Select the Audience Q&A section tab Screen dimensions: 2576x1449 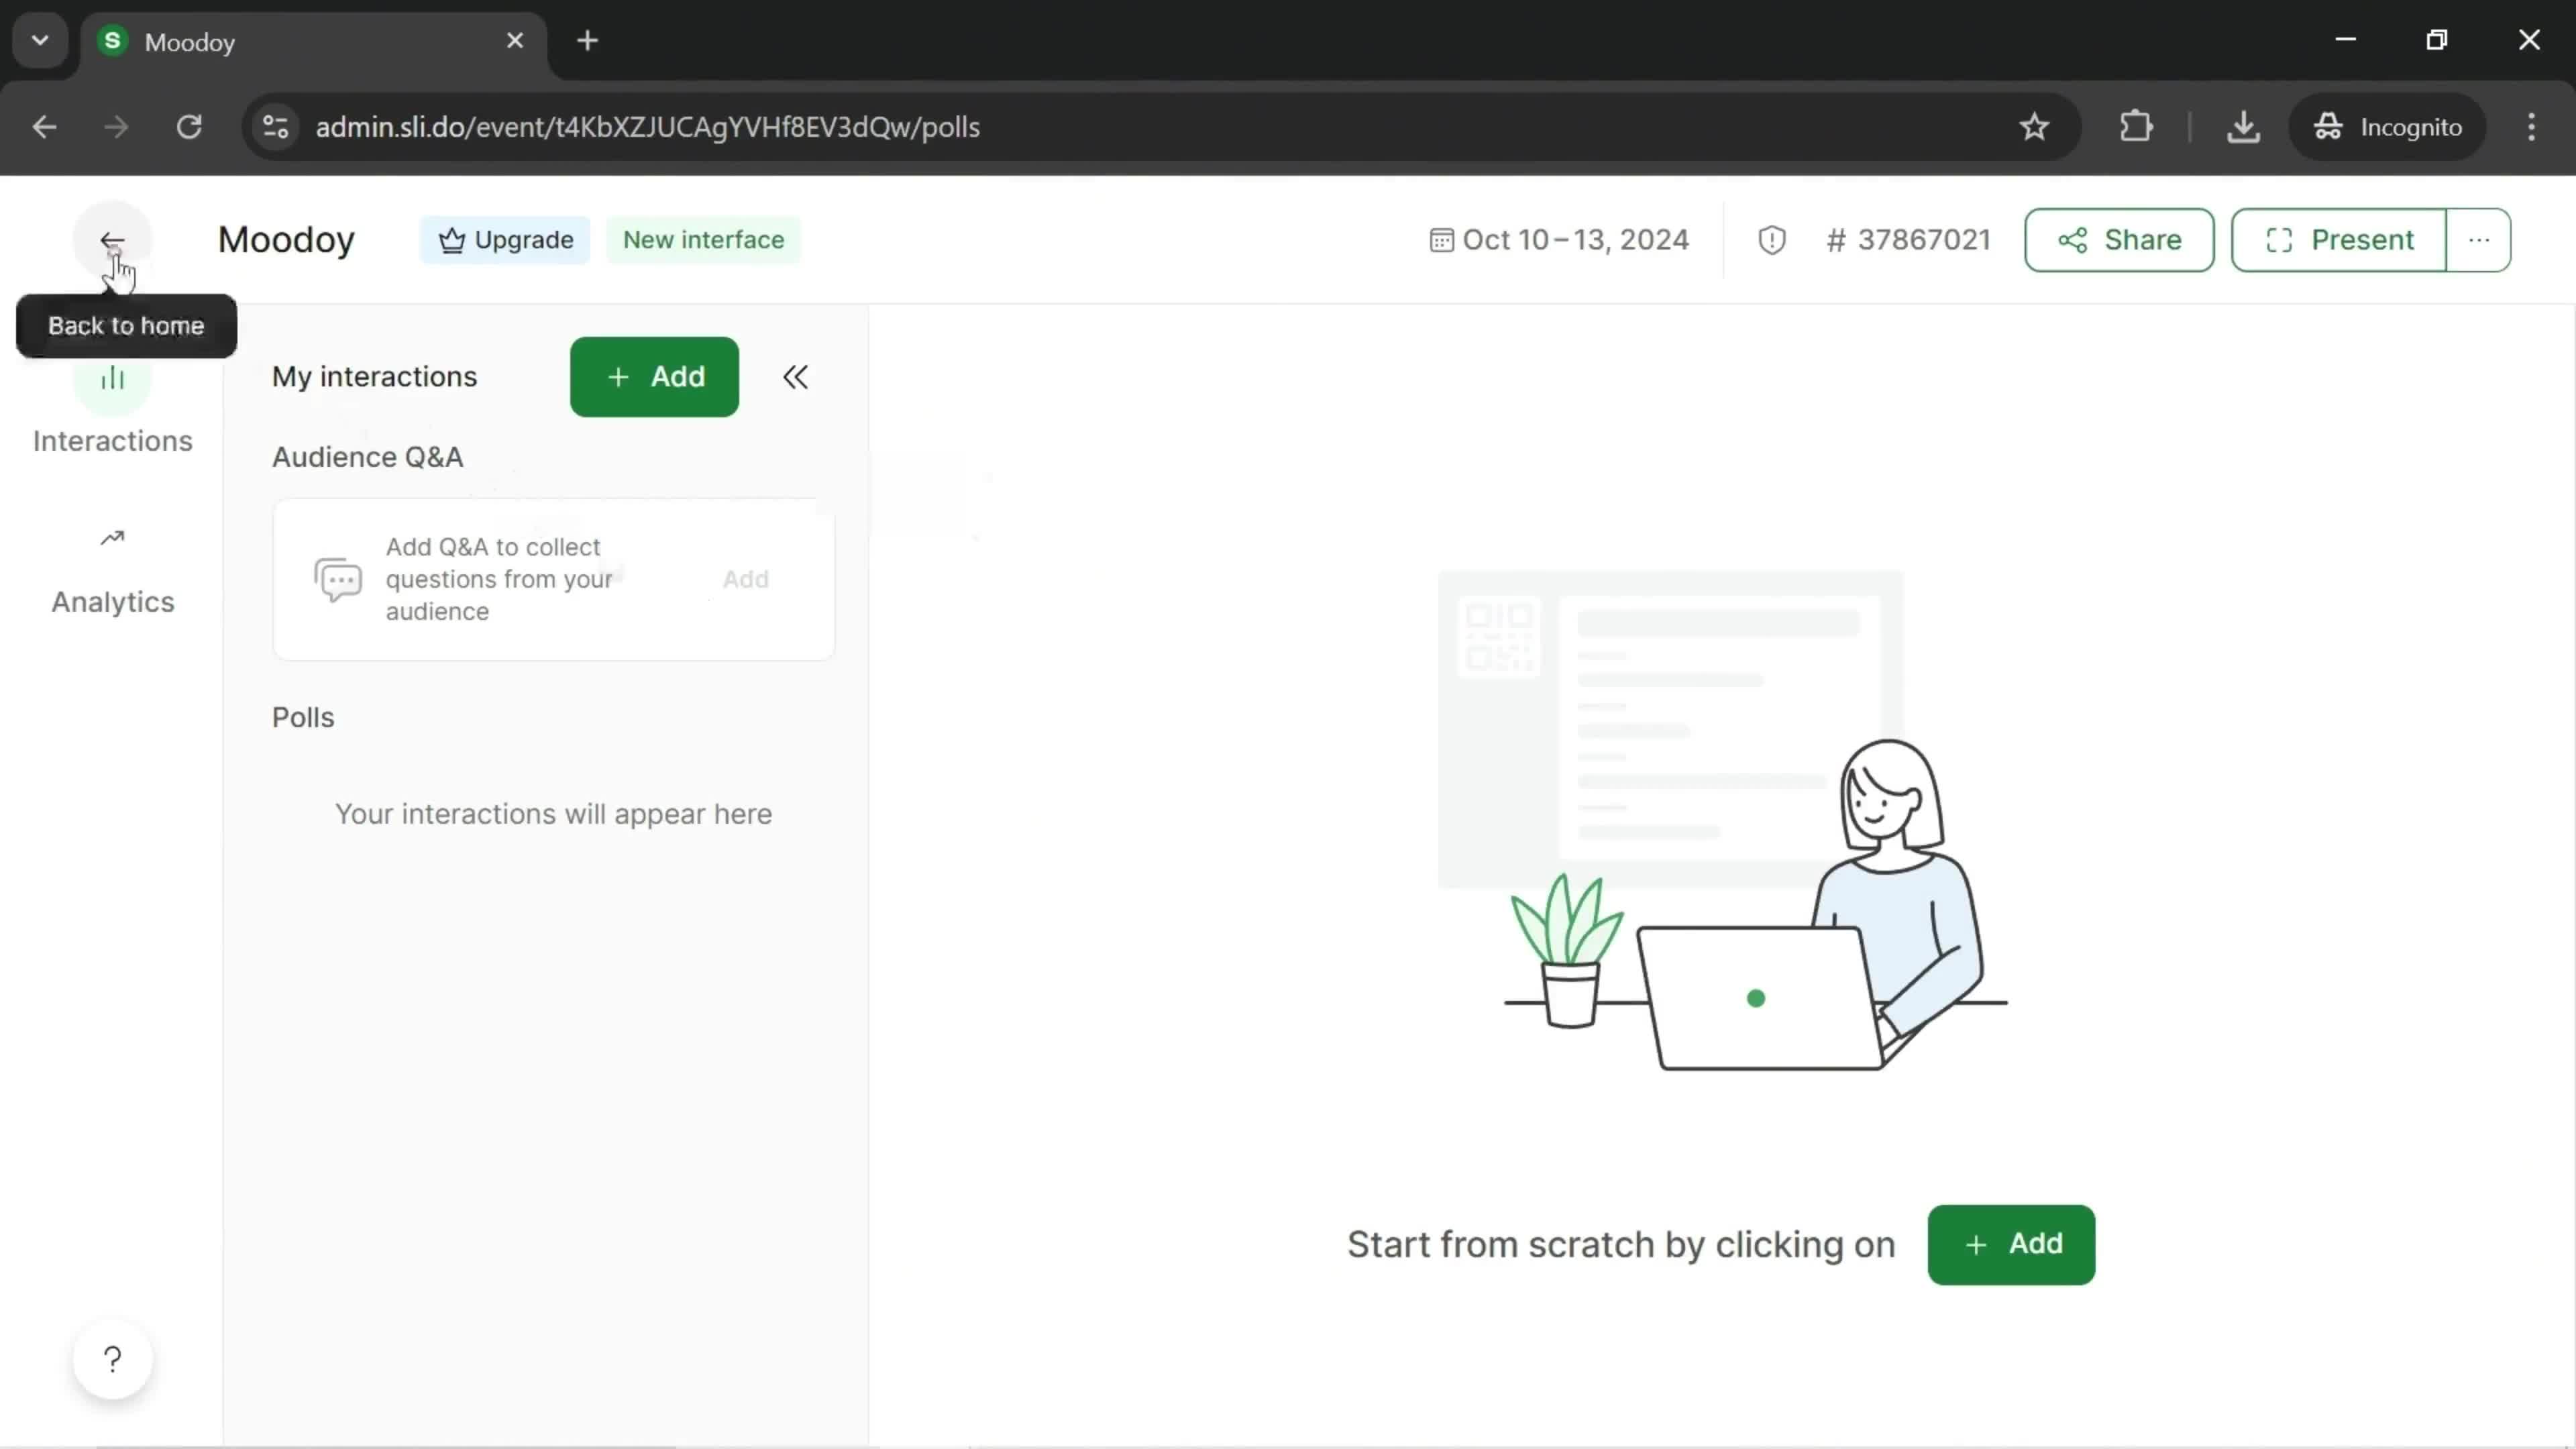pos(368,456)
